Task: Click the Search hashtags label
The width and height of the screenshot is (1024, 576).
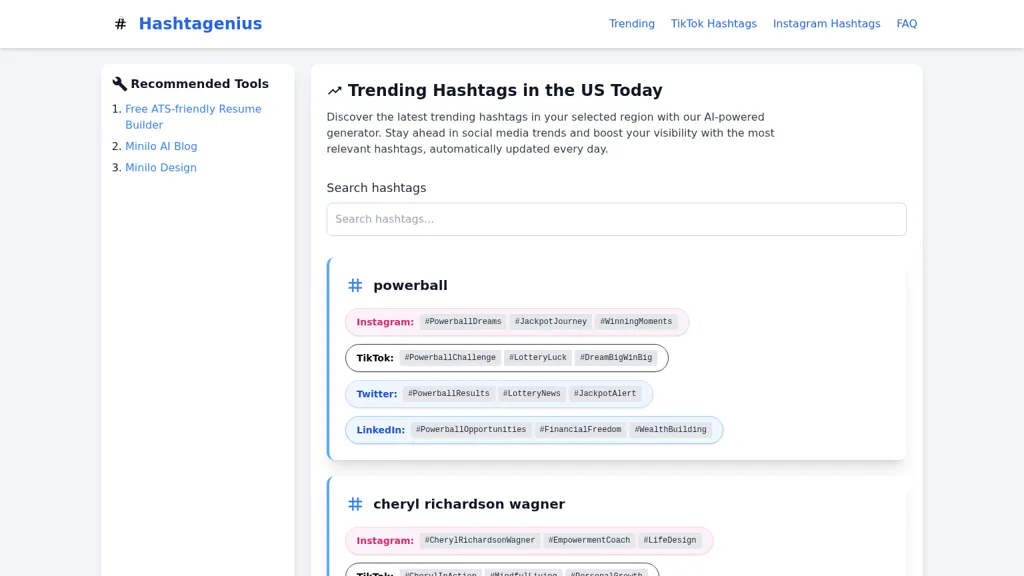Action: 376,188
